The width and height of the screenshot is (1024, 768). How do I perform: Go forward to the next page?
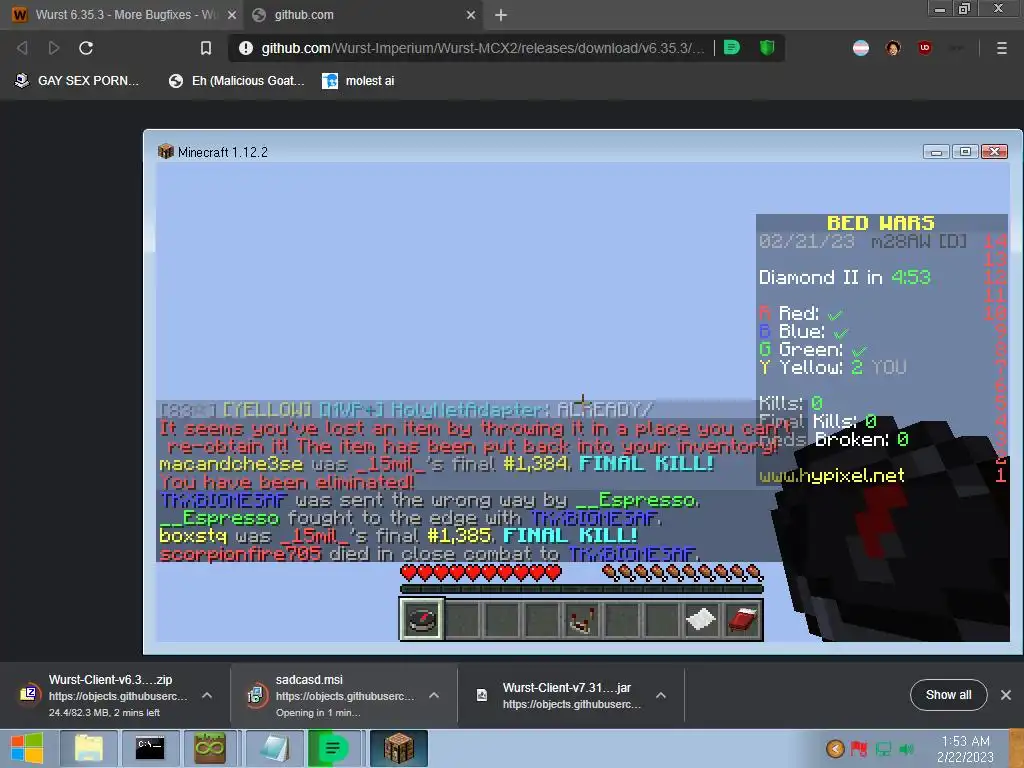[x=54, y=48]
